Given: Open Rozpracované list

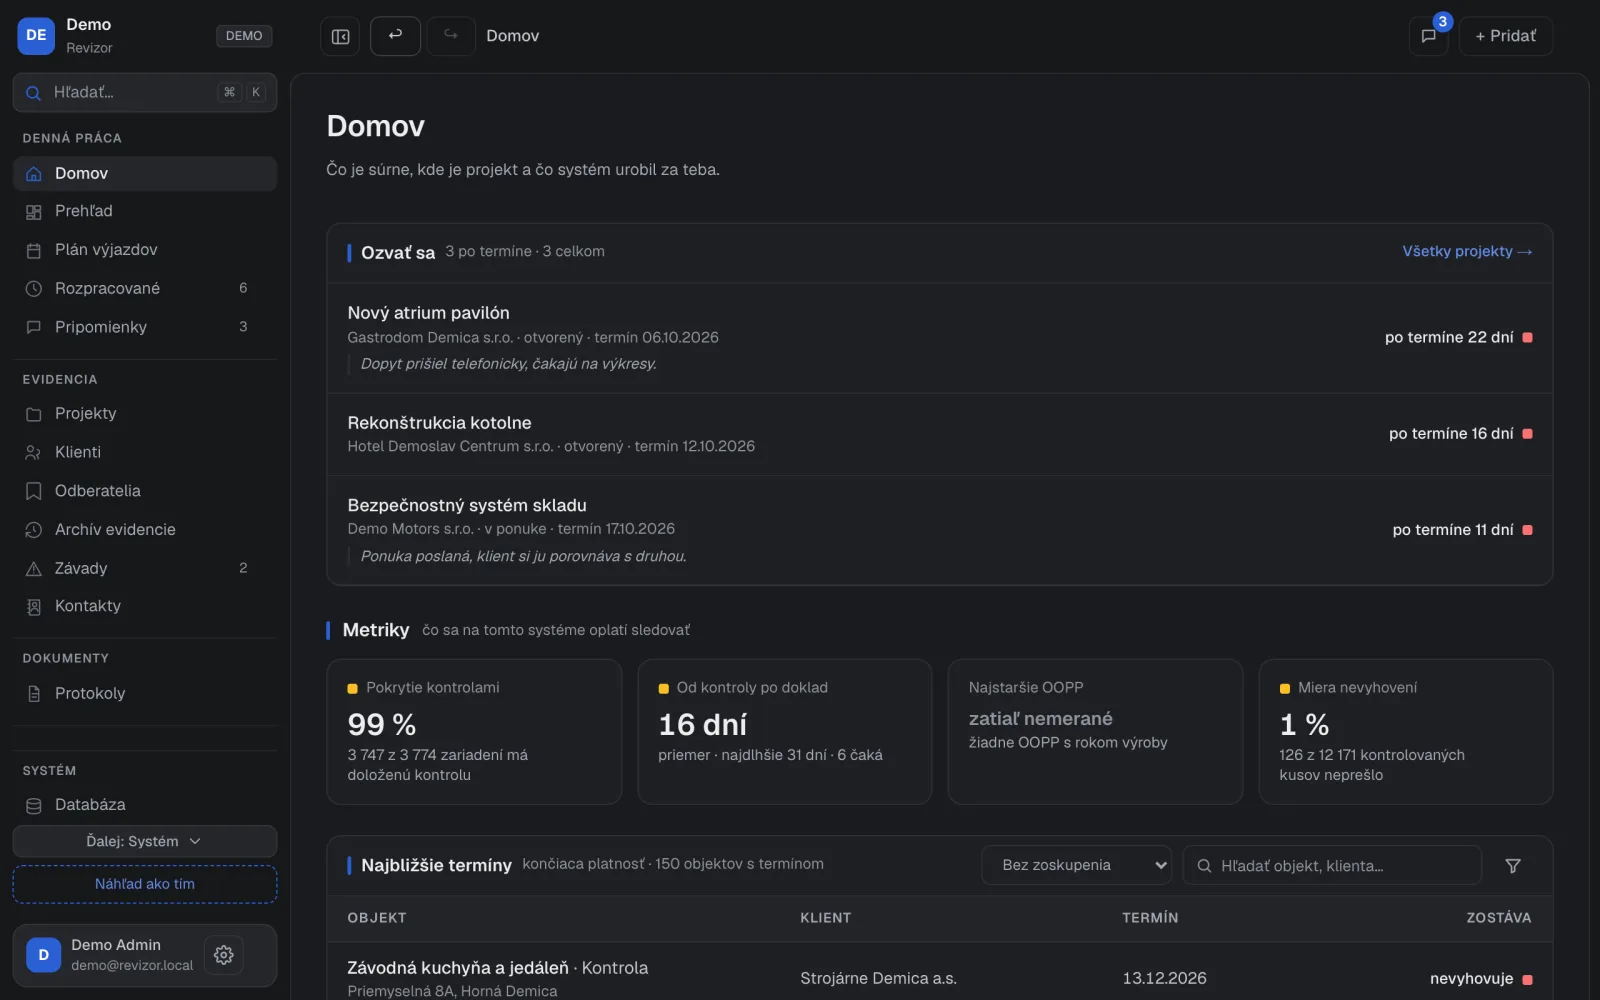Looking at the screenshot, I should coord(145,288).
